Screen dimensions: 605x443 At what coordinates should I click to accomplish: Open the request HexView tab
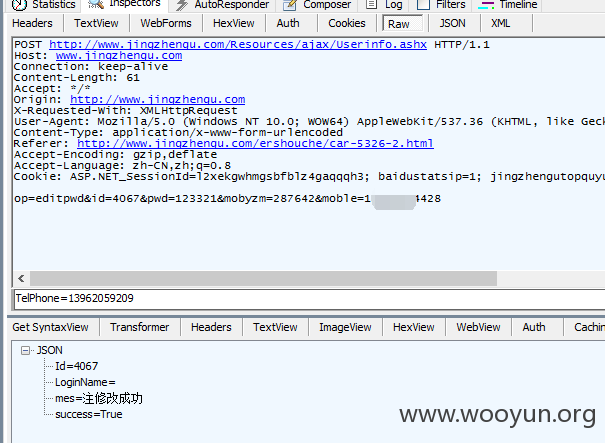coord(234,23)
